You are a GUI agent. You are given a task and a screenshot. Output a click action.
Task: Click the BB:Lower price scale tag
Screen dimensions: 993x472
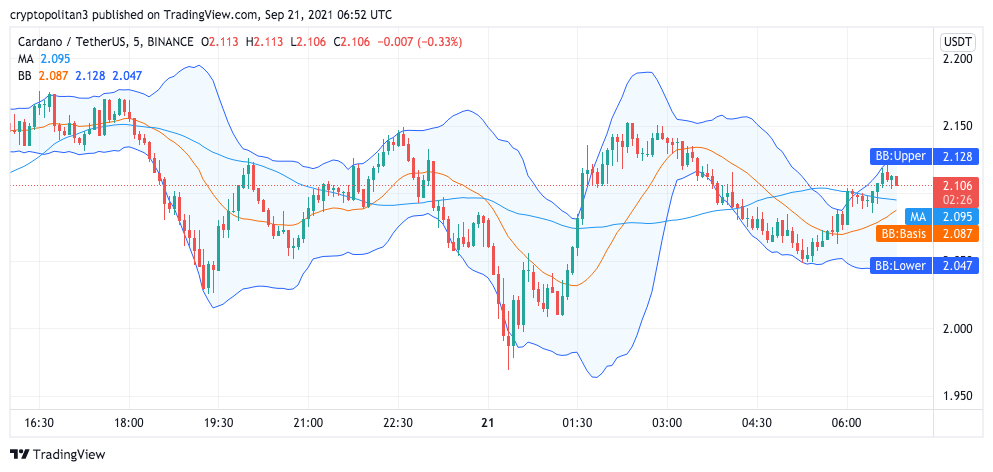[900, 266]
